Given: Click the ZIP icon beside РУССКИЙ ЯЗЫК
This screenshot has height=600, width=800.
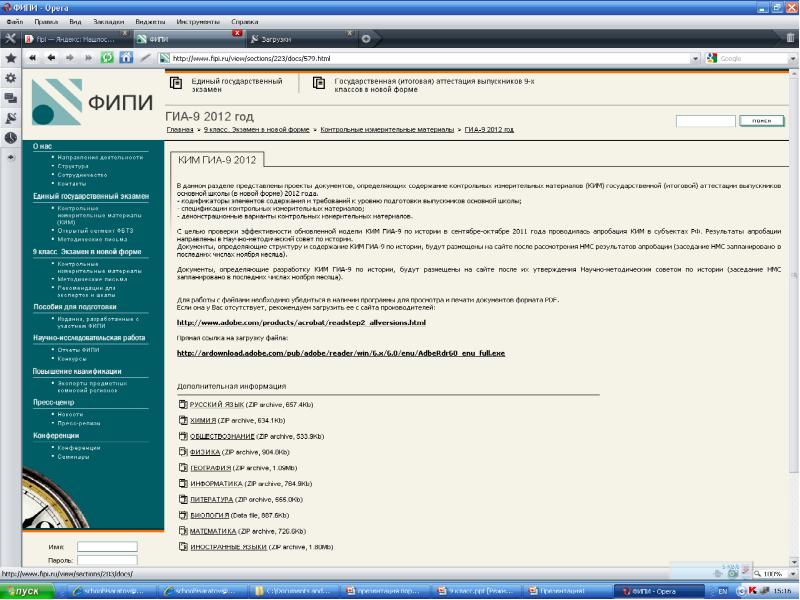Looking at the screenshot, I should click(182, 404).
